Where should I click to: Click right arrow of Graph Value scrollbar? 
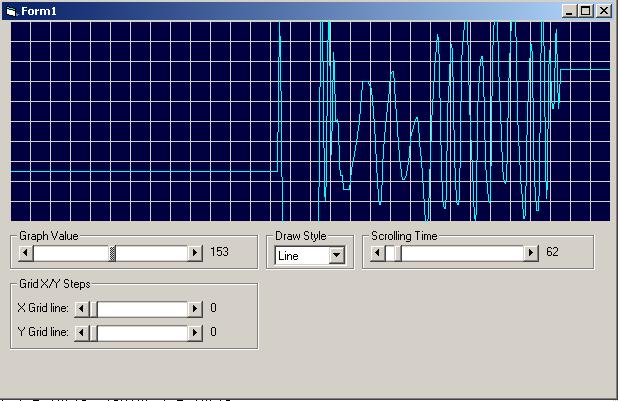click(195, 254)
